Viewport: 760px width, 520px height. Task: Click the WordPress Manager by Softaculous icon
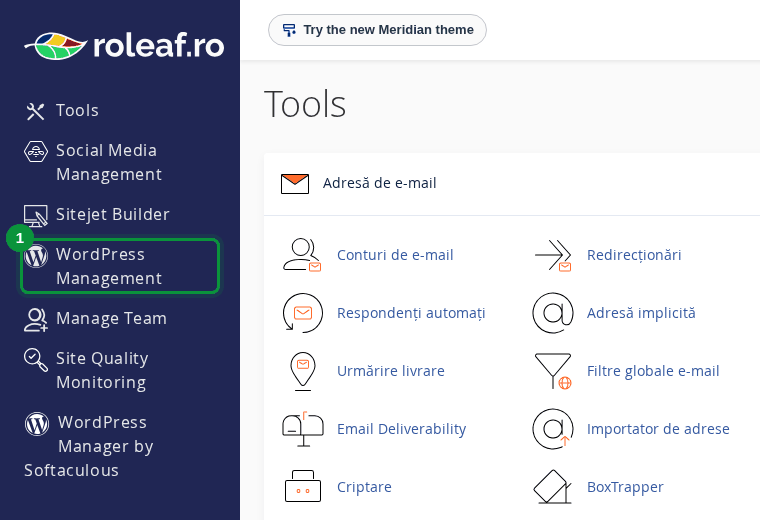(37, 424)
